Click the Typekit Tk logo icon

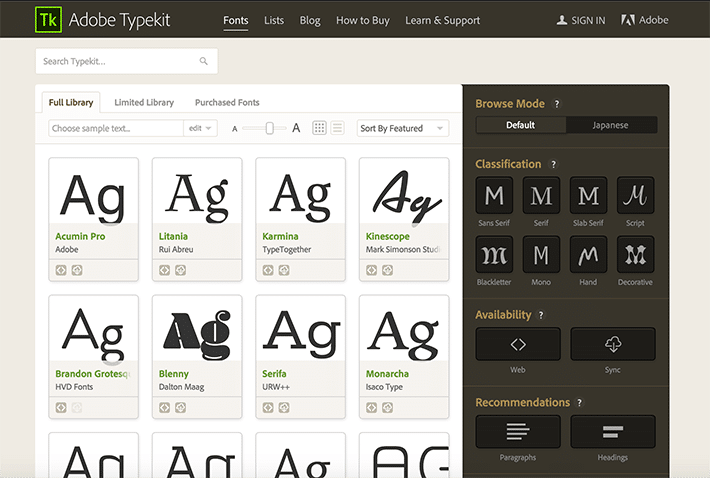[48, 20]
